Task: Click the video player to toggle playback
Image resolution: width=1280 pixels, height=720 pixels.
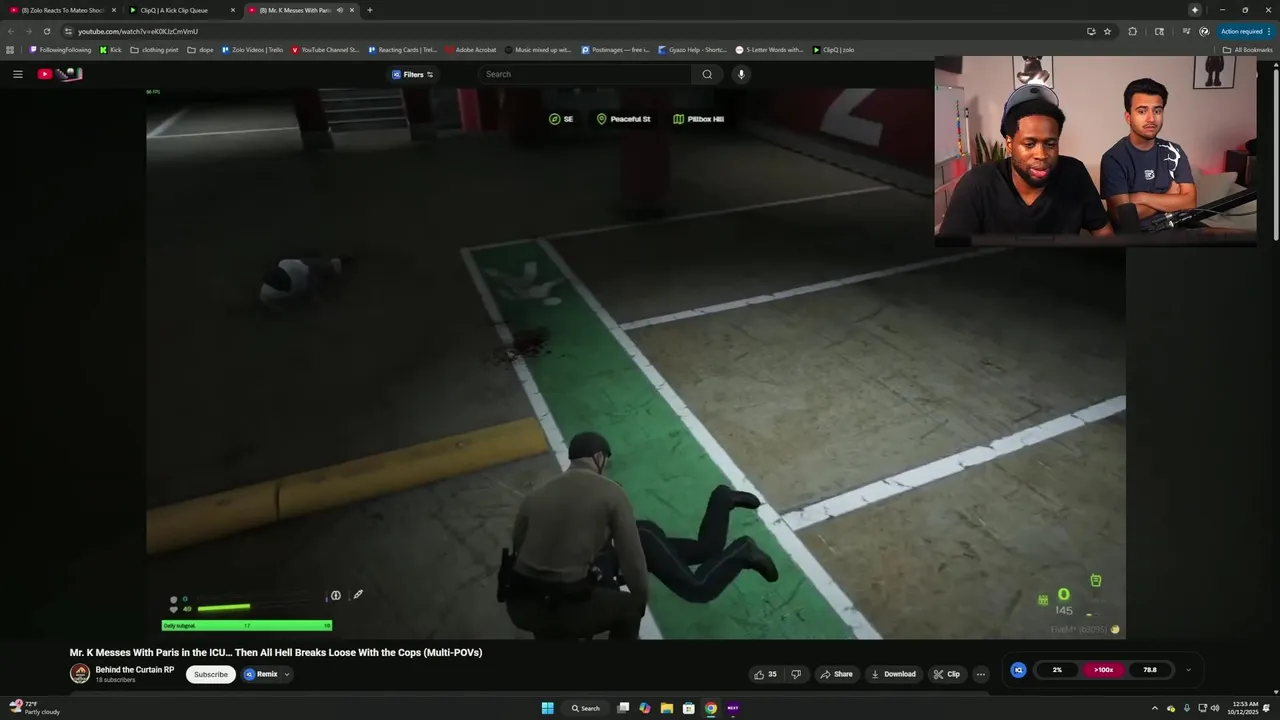Action: [x=636, y=363]
